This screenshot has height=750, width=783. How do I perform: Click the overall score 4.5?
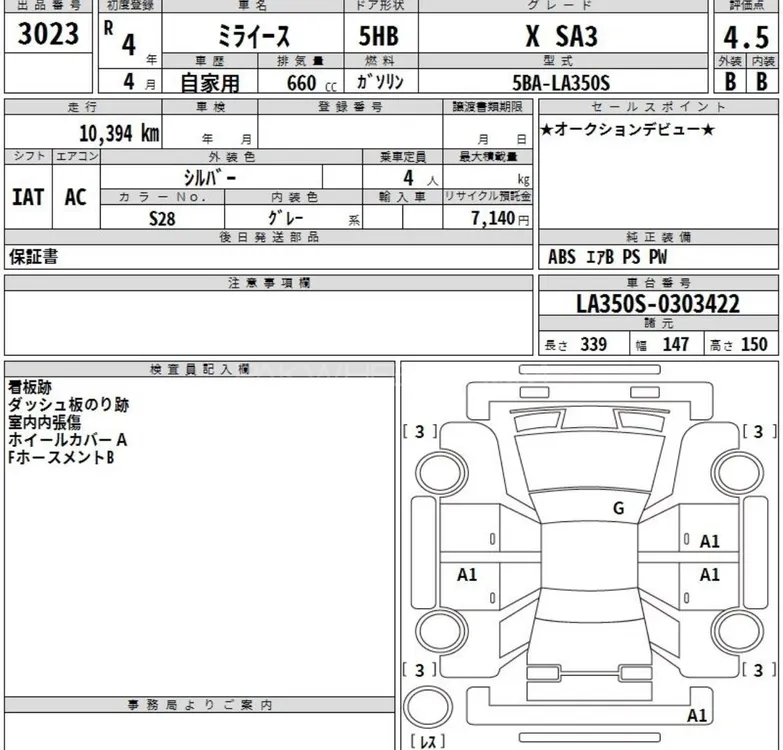tap(746, 37)
